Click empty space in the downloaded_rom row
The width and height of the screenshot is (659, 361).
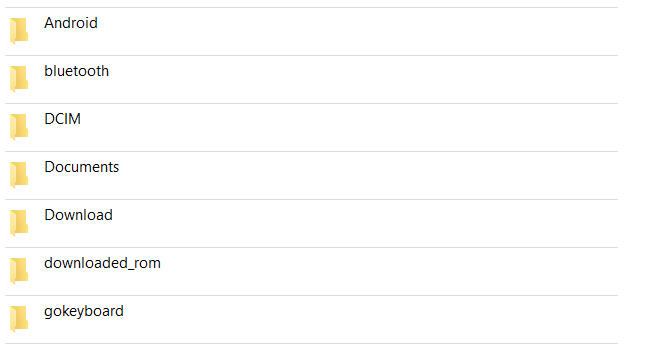[x=357, y=271]
